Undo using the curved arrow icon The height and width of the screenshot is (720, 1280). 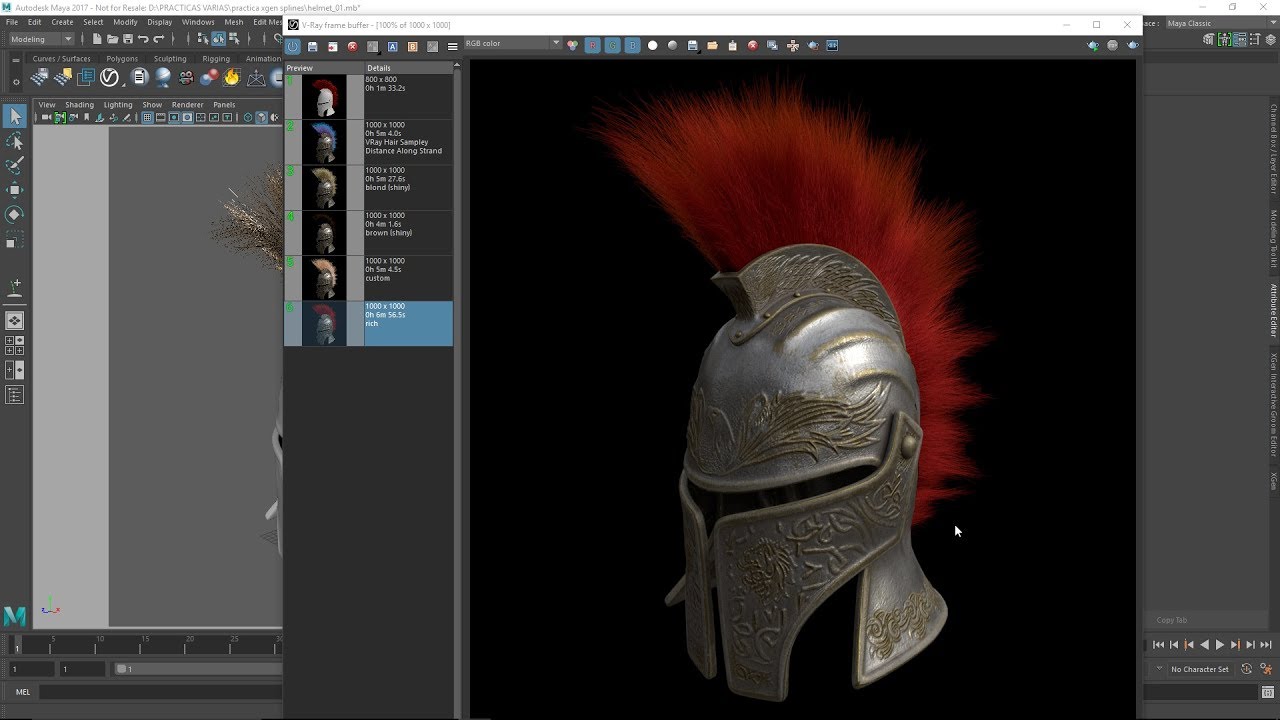[x=143, y=39]
